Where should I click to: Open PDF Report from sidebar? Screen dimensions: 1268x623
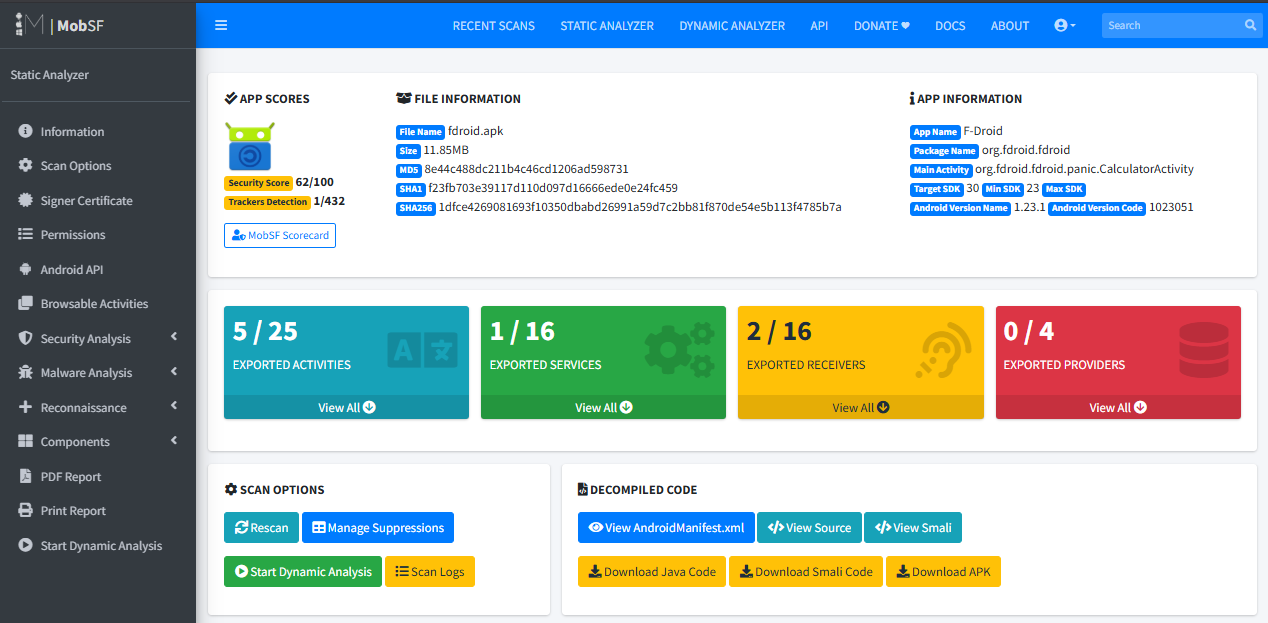[x=70, y=476]
